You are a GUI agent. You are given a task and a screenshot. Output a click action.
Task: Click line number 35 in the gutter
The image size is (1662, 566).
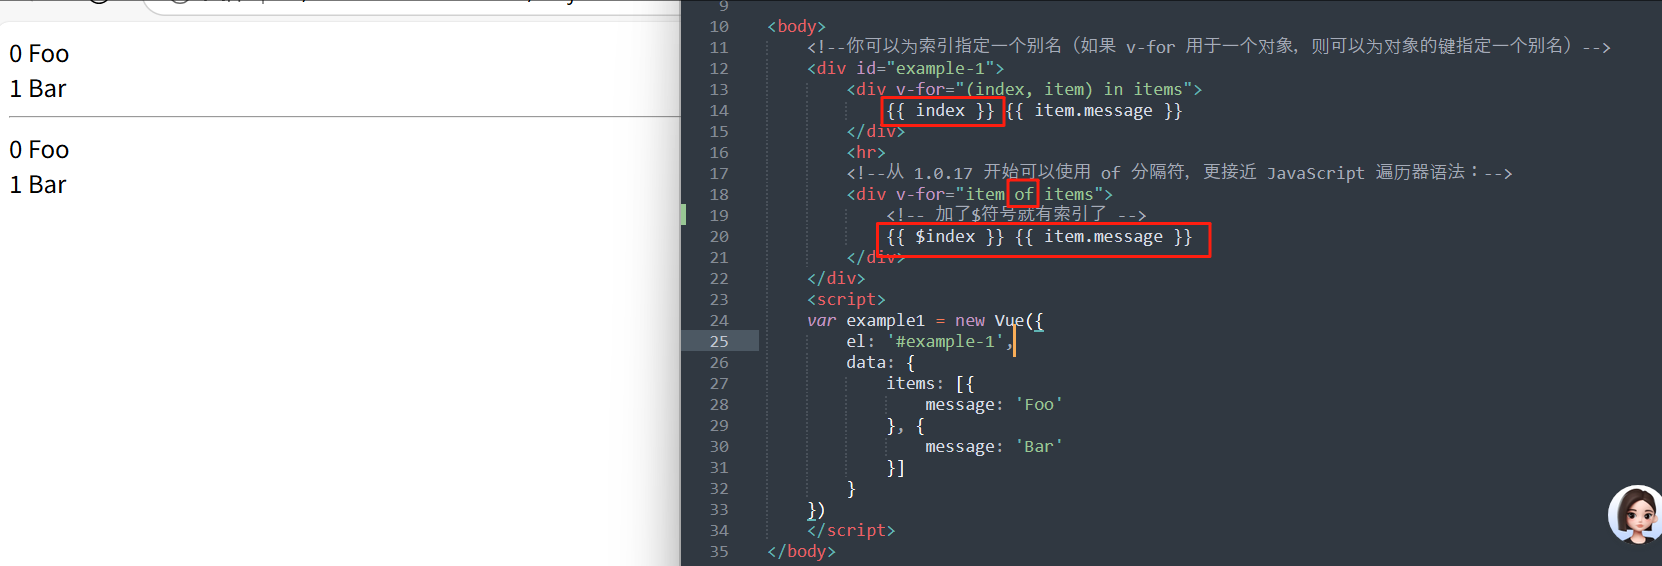tap(719, 552)
